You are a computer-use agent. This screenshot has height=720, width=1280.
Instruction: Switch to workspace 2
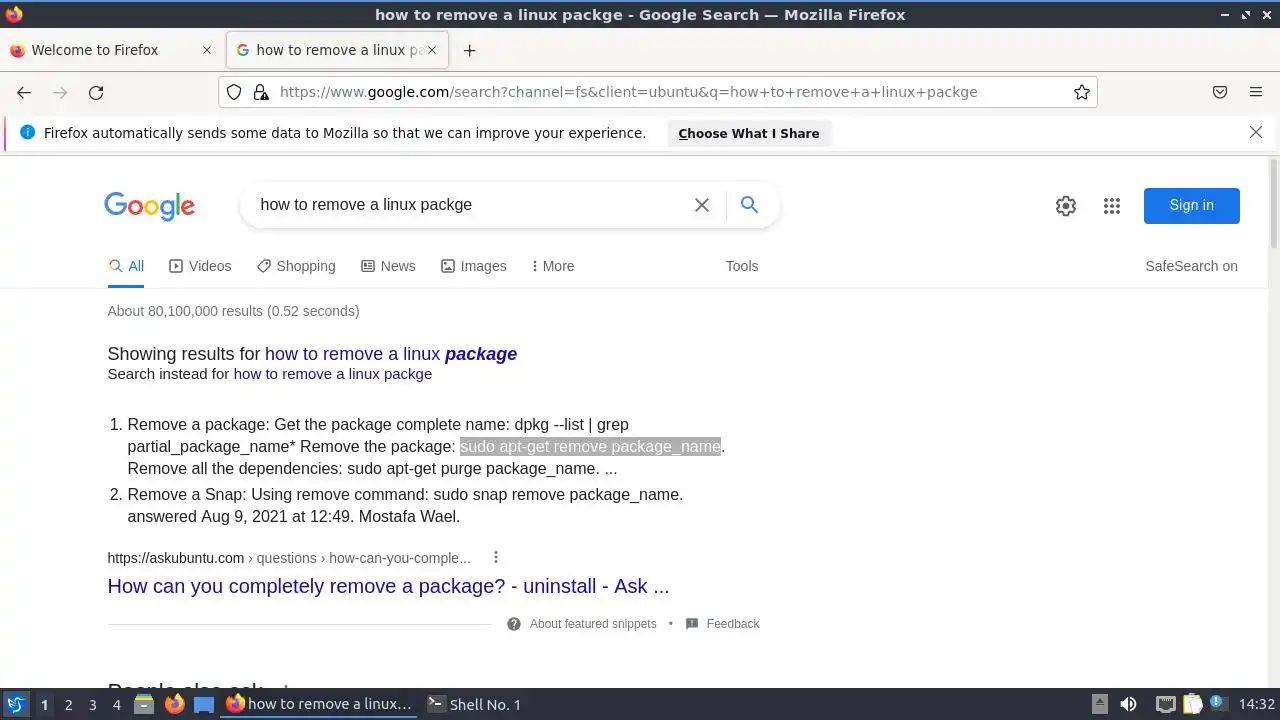pos(68,704)
